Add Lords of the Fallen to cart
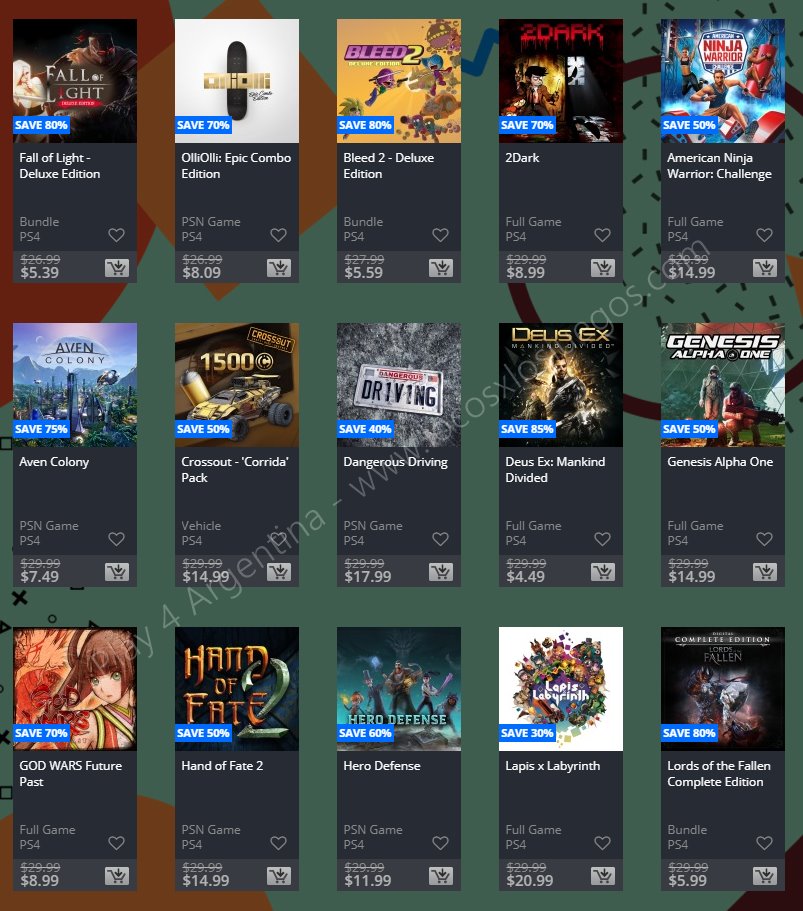The height and width of the screenshot is (911, 803). [x=765, y=876]
